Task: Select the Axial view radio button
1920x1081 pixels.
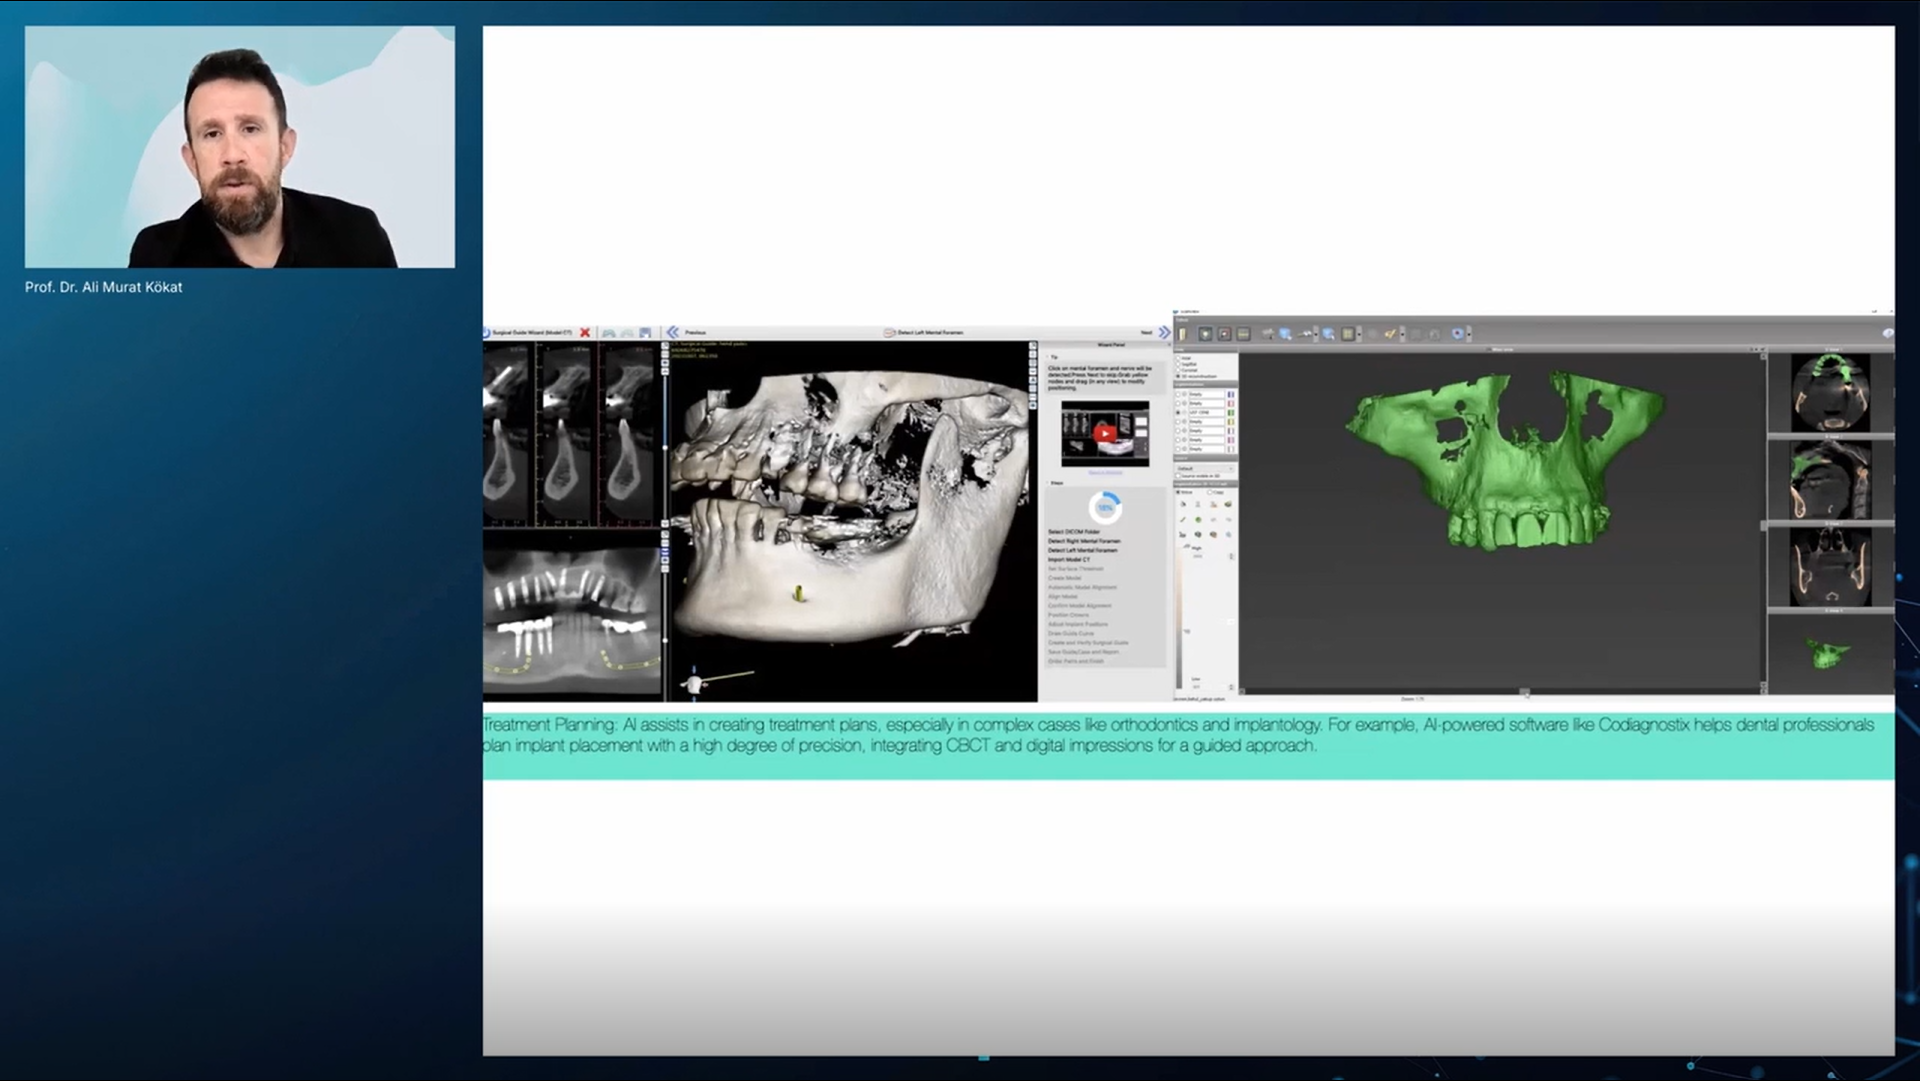Action: 1178,358
